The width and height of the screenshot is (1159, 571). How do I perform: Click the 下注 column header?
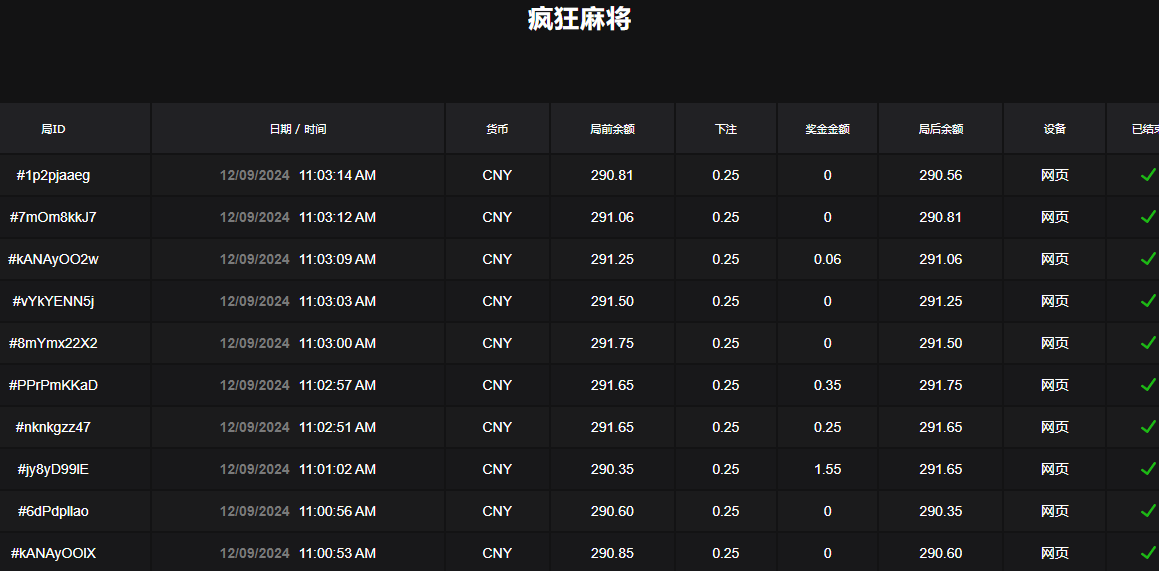point(725,129)
